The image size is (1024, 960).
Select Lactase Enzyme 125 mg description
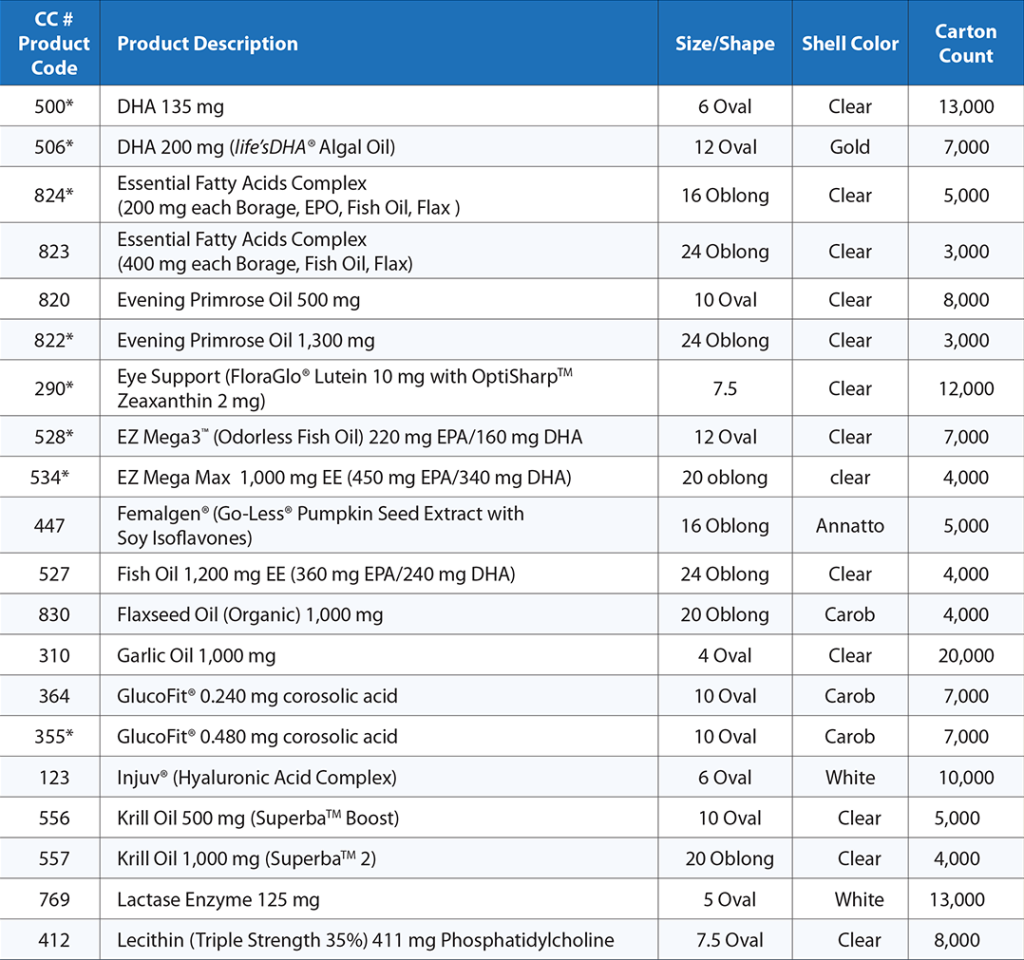point(218,900)
